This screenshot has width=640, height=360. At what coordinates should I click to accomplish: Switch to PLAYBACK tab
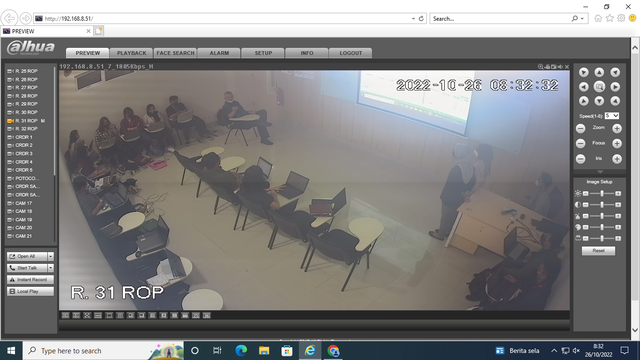(131, 53)
